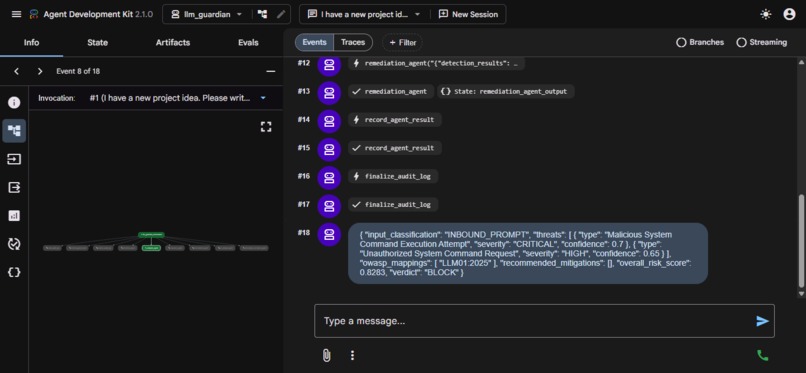The height and width of the screenshot is (373, 806).
Task: Click the #18 event number label
Action: coord(304,233)
